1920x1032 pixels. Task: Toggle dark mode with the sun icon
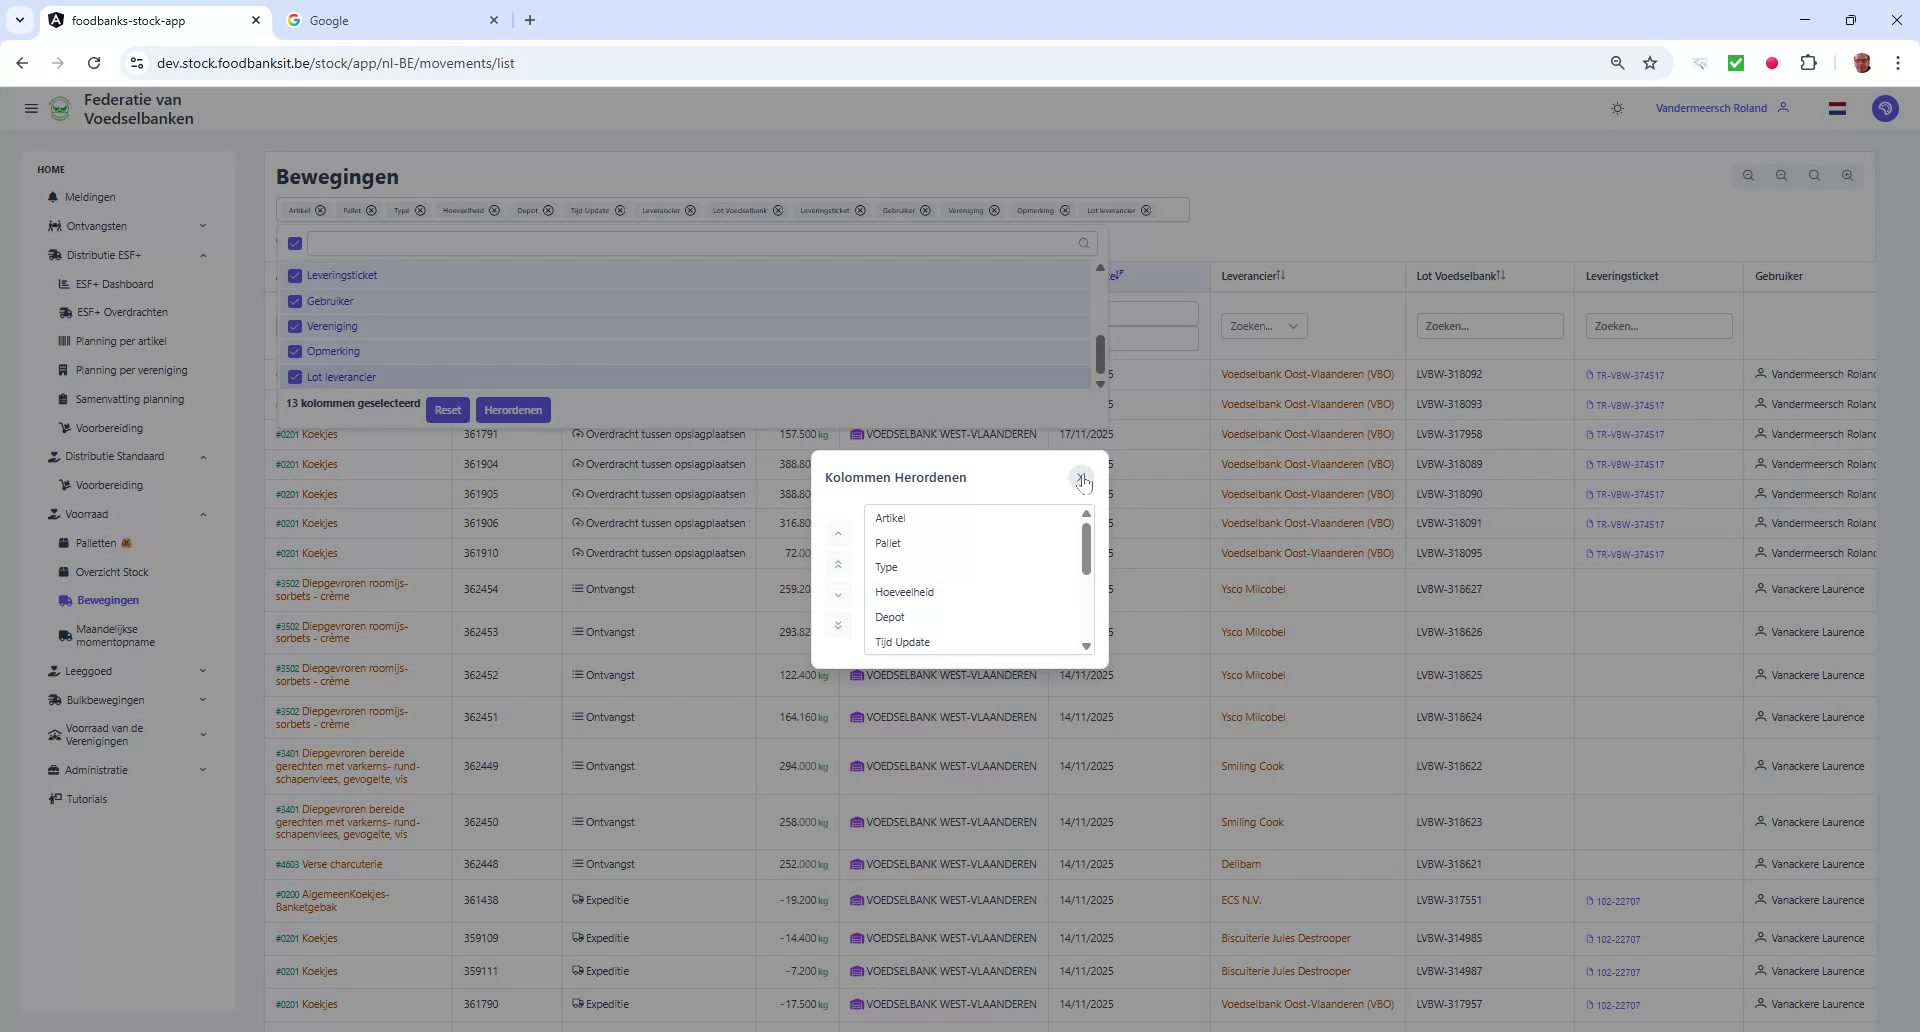[x=1617, y=108]
